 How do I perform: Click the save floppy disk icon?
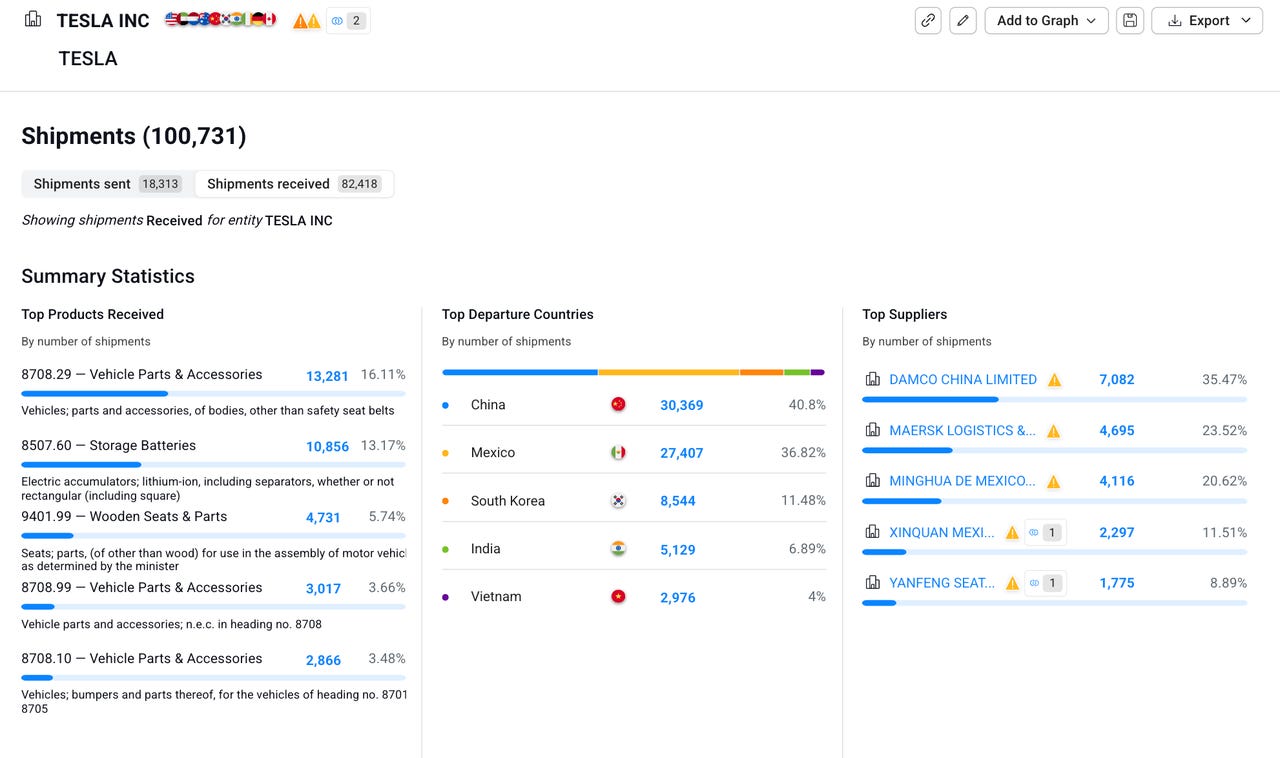click(x=1130, y=21)
